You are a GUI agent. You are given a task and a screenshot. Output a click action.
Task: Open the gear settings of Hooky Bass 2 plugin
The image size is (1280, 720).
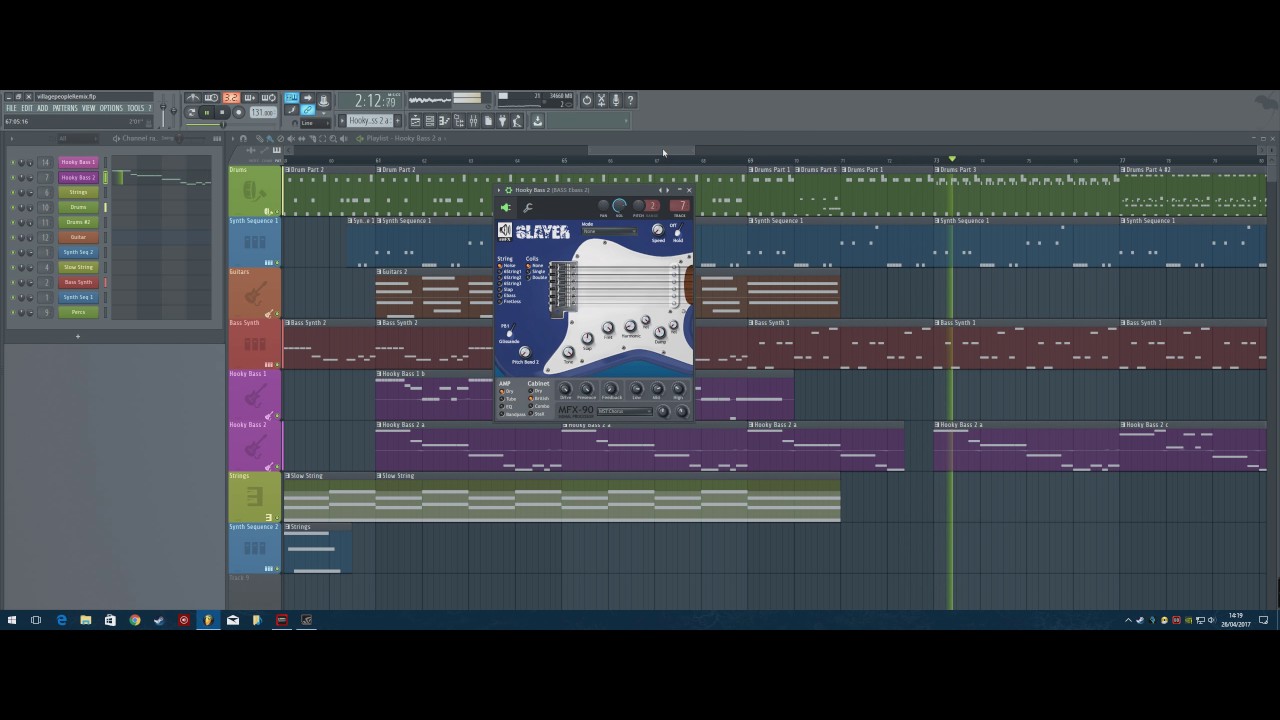tap(508, 190)
